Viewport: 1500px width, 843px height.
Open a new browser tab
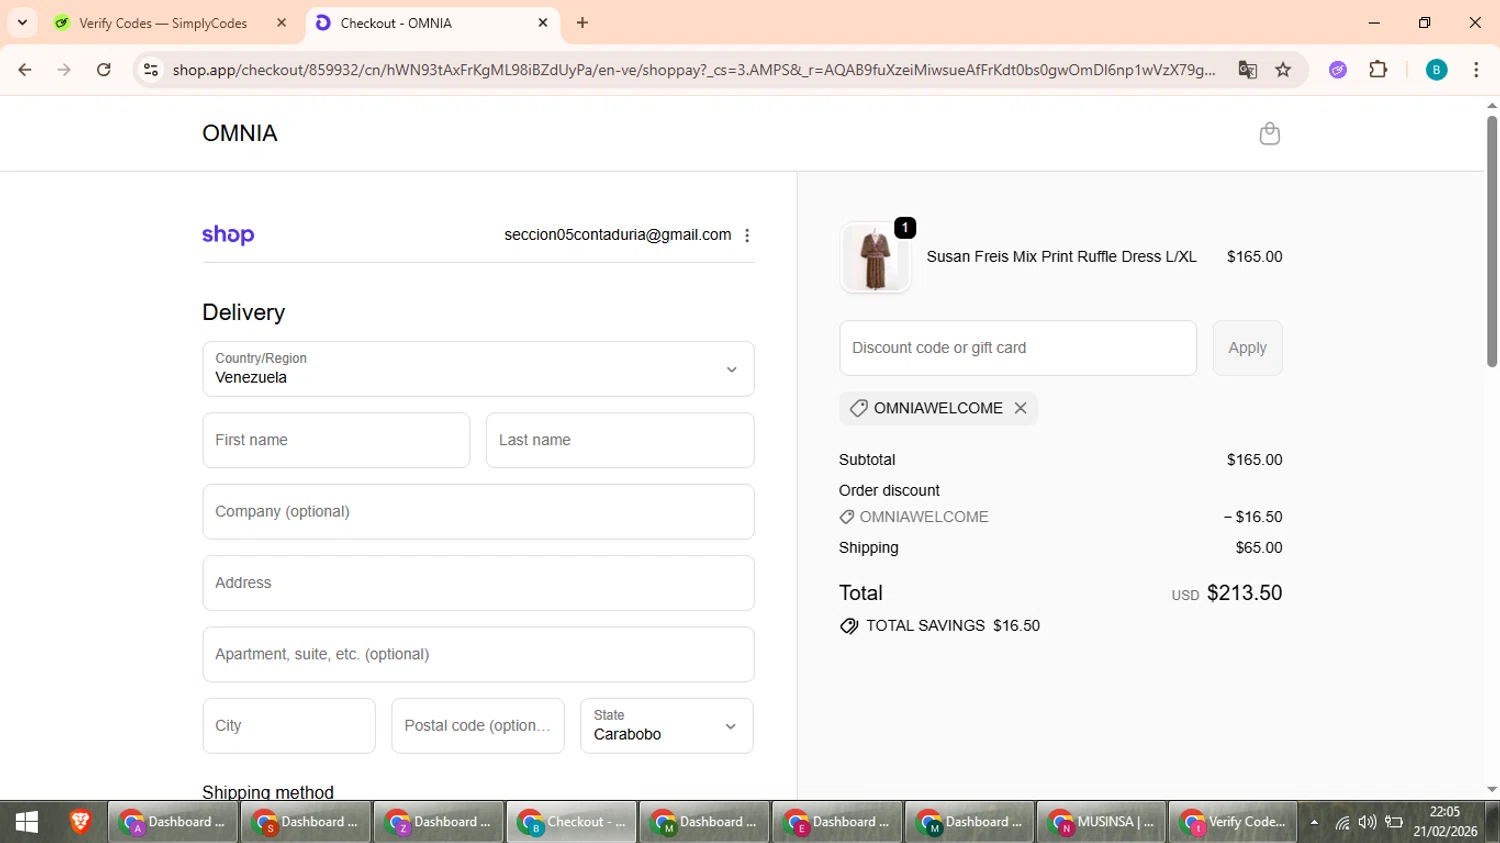pos(582,22)
